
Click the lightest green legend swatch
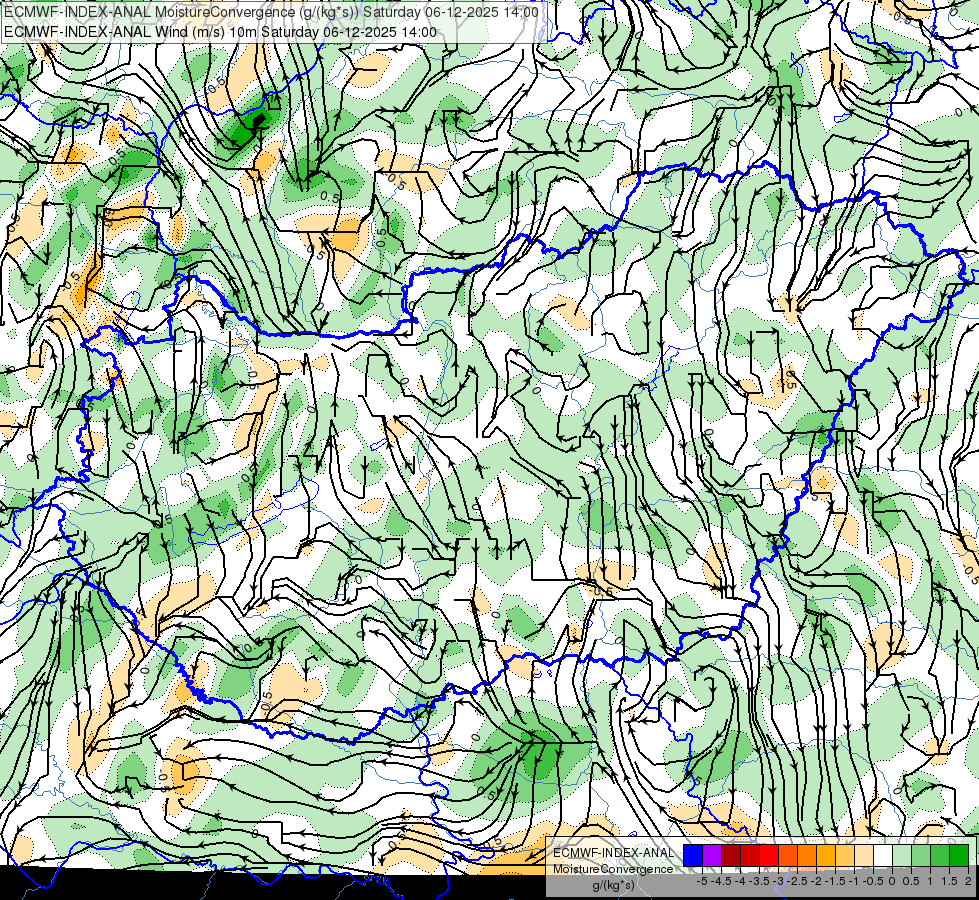point(902,855)
